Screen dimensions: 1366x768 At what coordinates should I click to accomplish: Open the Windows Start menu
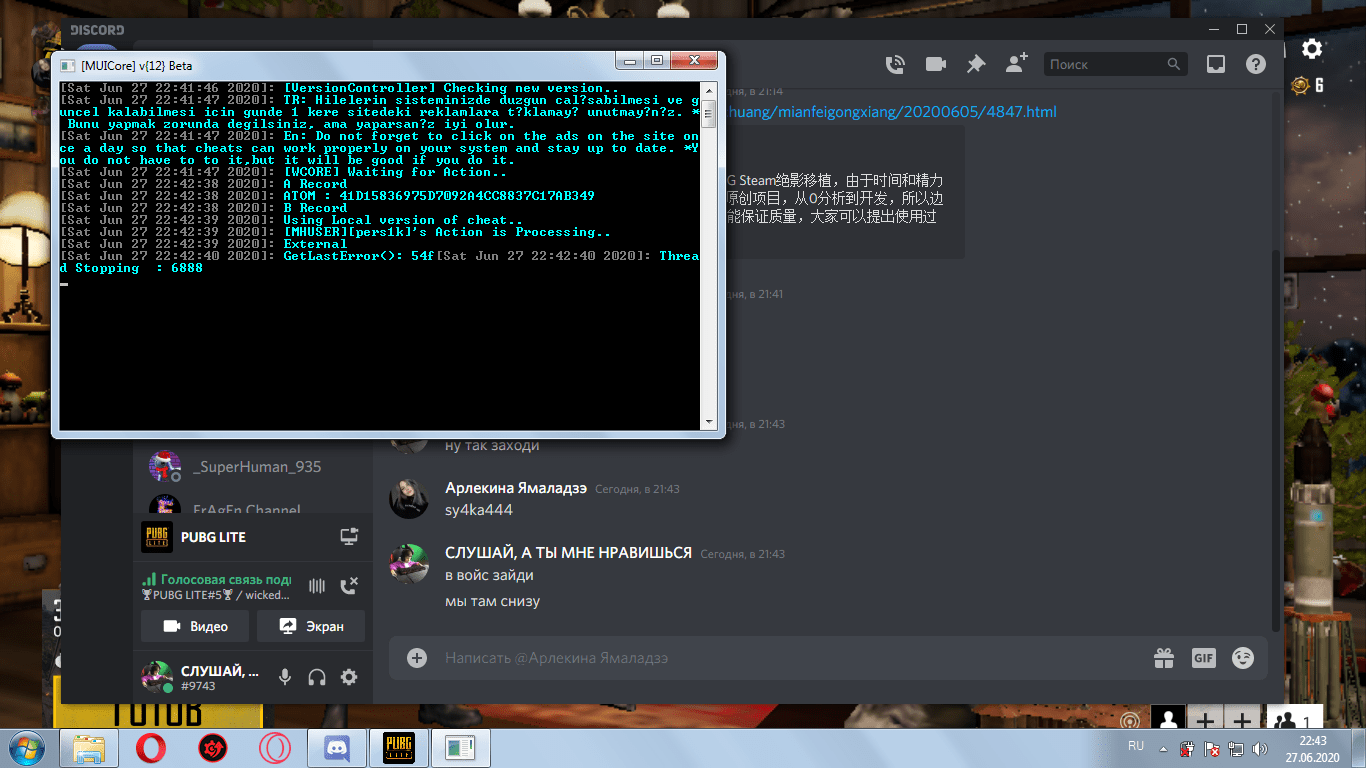point(26,747)
